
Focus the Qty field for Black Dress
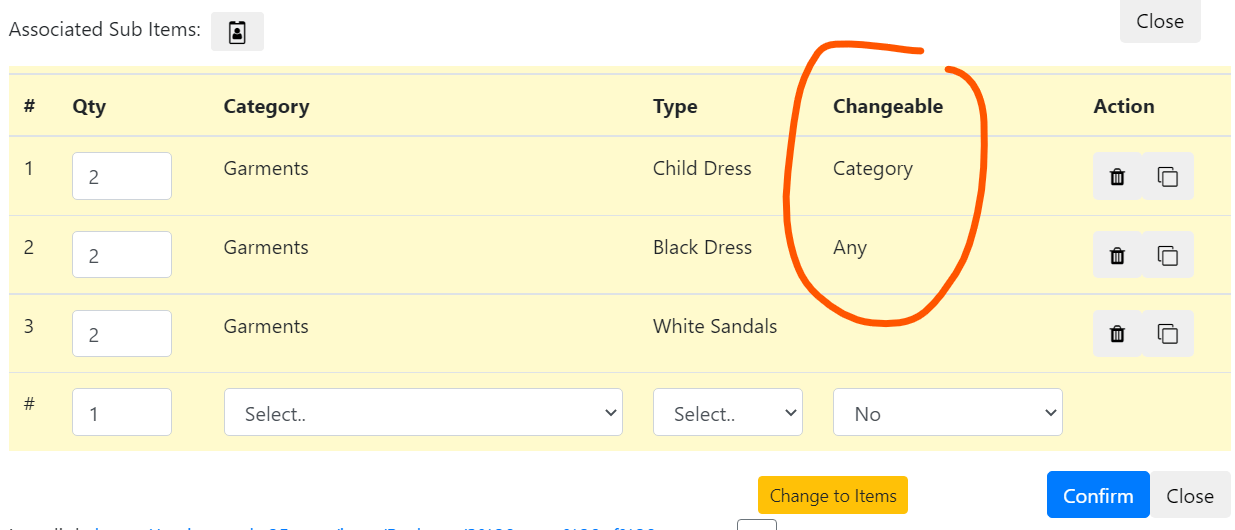(x=122, y=255)
